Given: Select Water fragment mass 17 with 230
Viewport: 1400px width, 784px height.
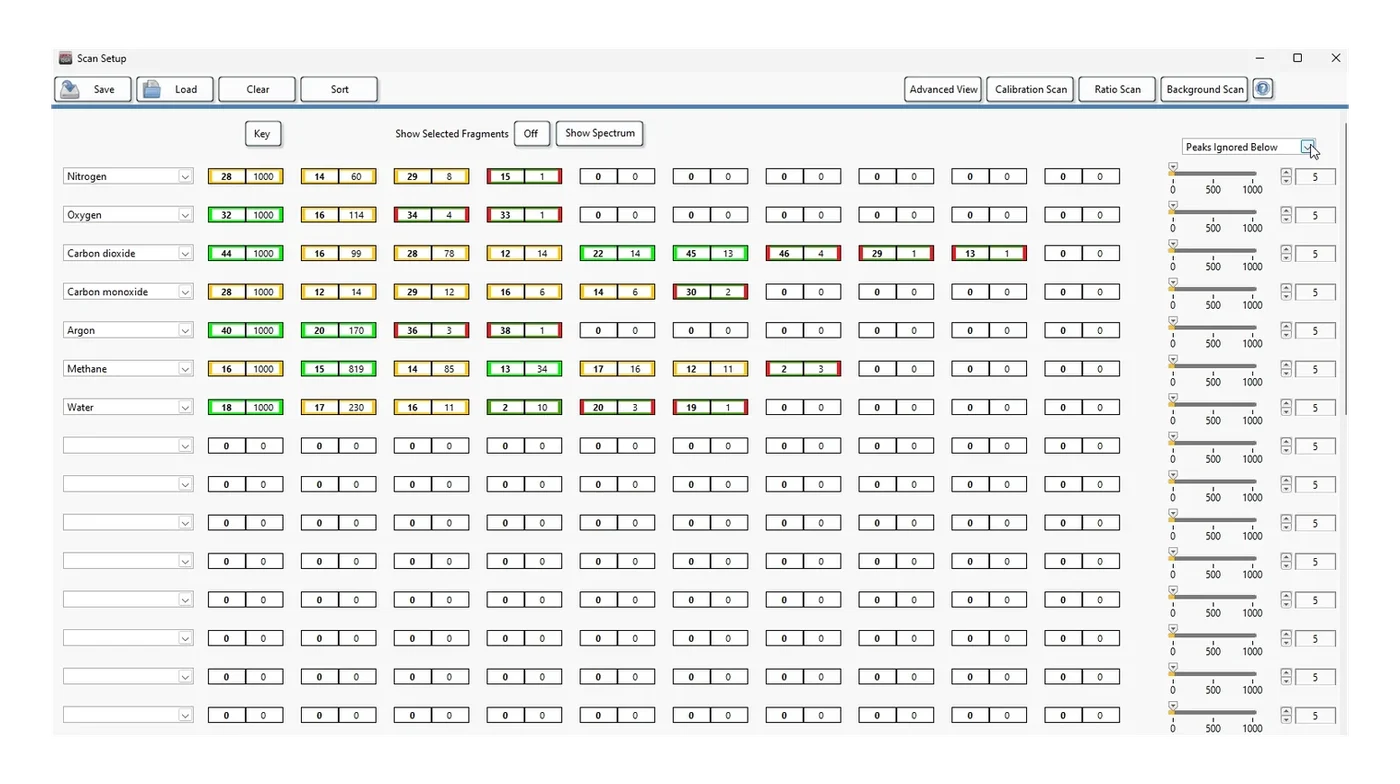Looking at the screenshot, I should (339, 408).
